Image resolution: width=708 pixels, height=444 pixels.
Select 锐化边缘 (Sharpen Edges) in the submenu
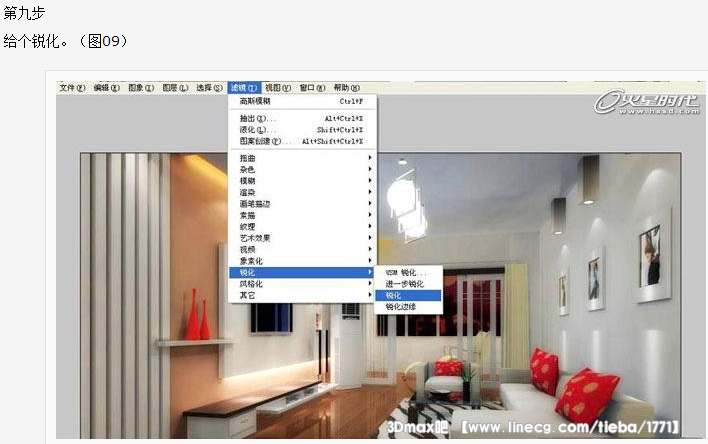pos(400,307)
